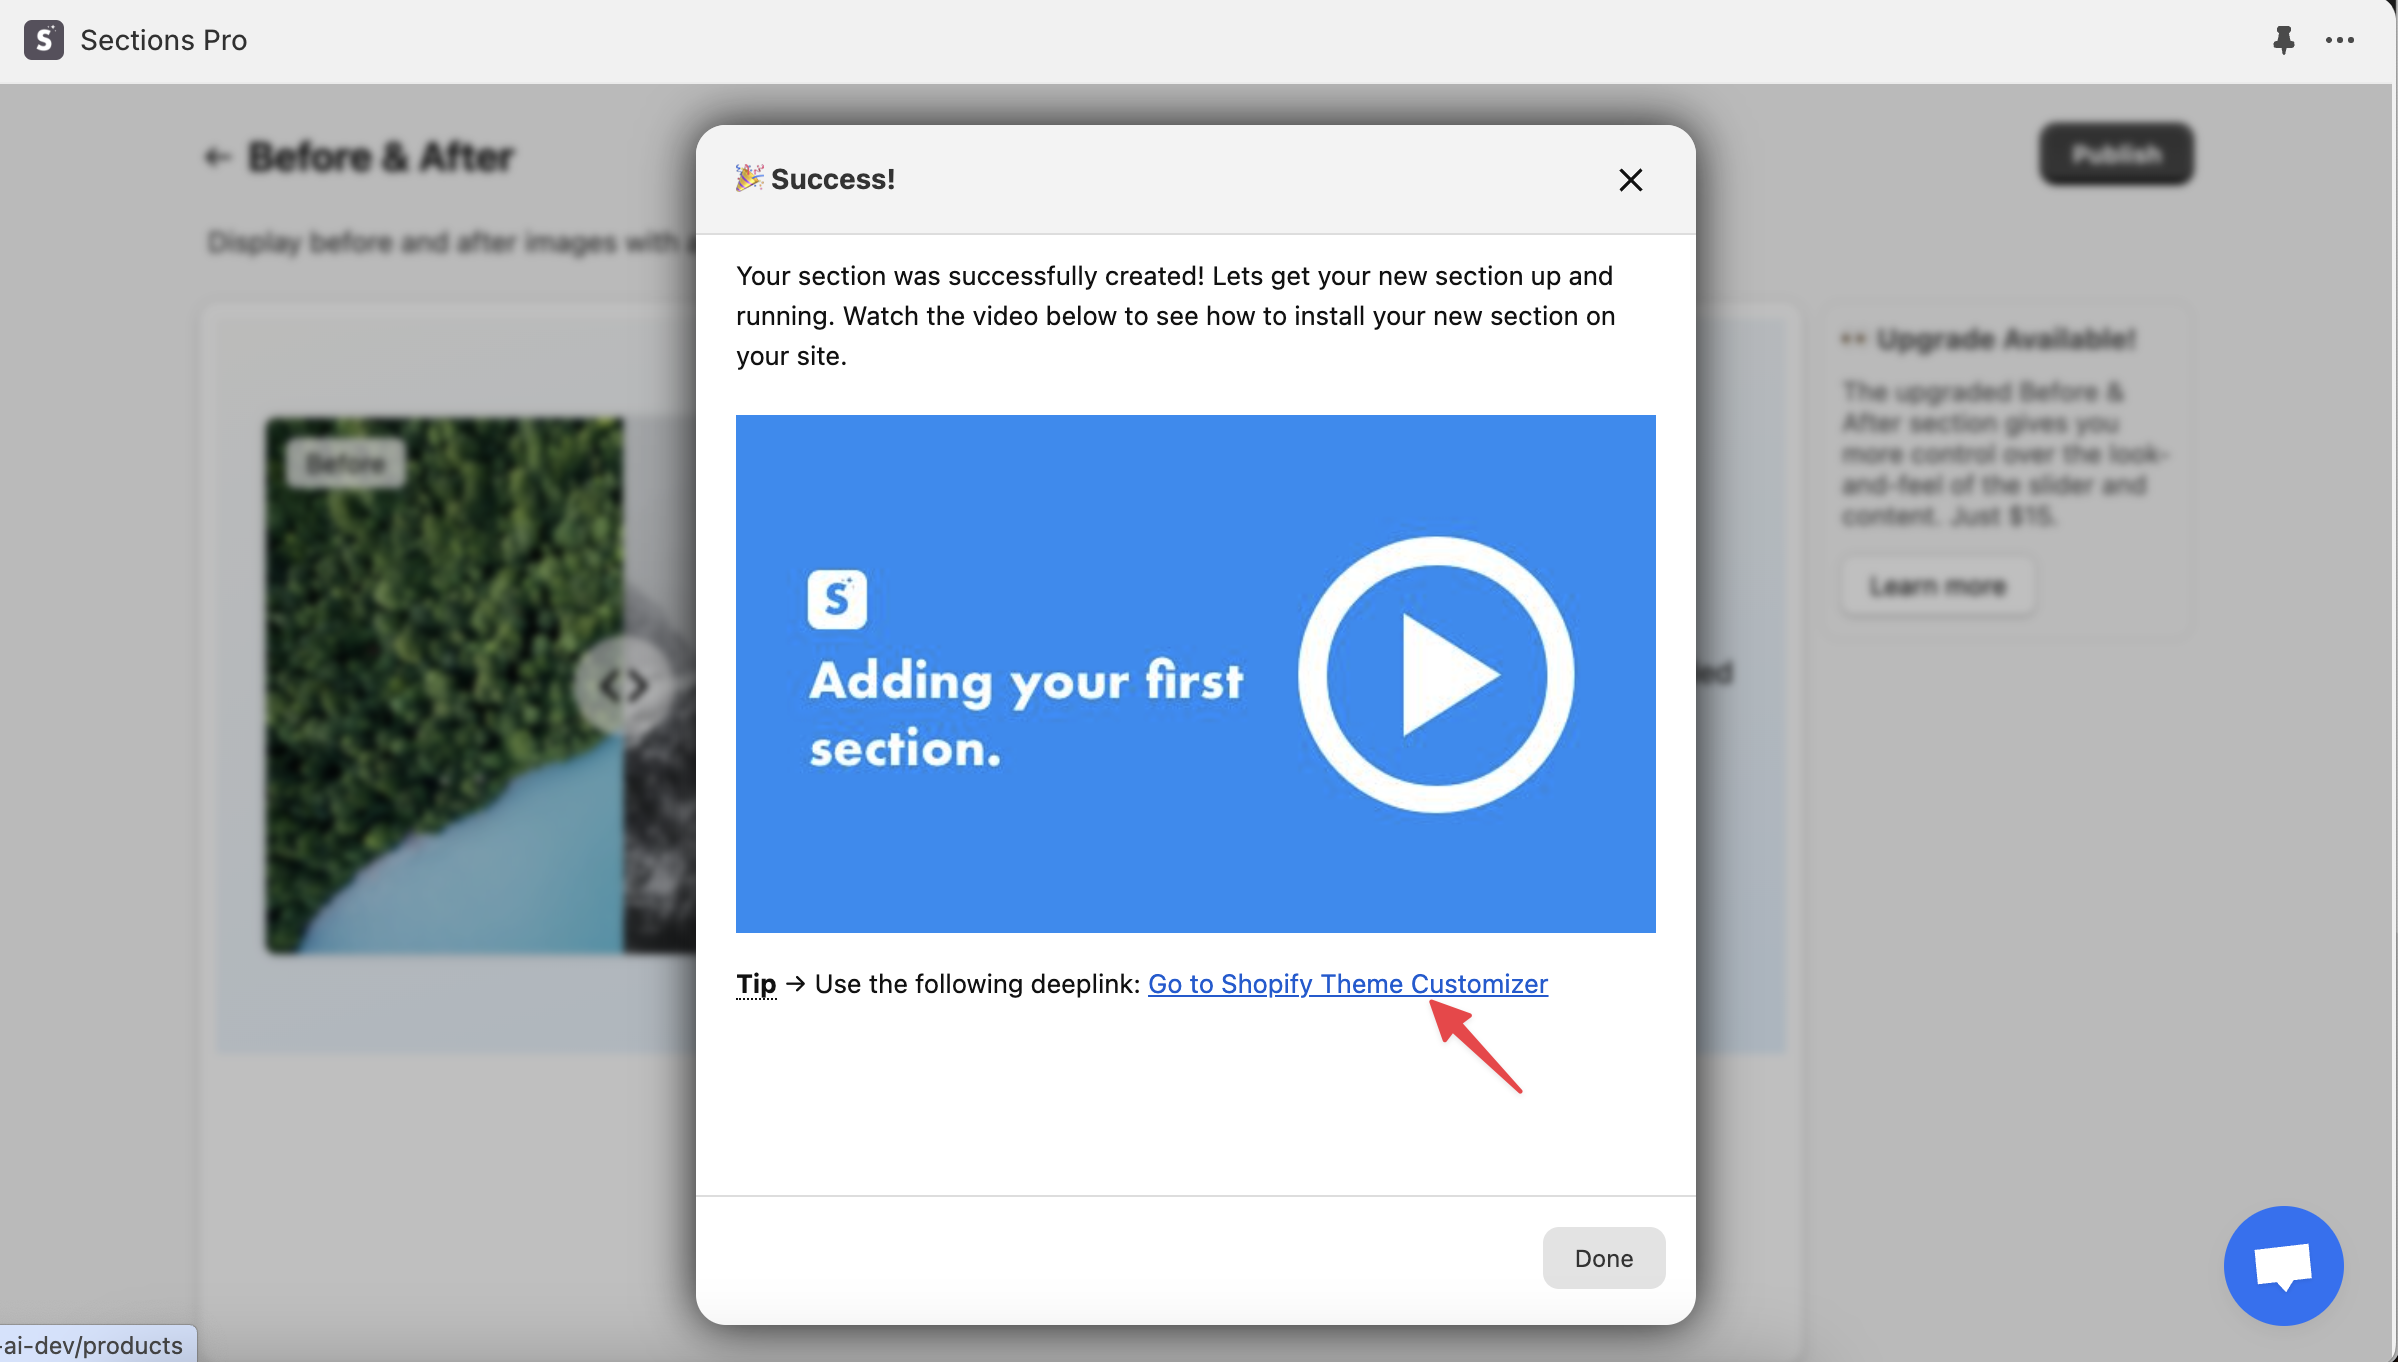Click the play button on the video

[x=1431, y=674]
